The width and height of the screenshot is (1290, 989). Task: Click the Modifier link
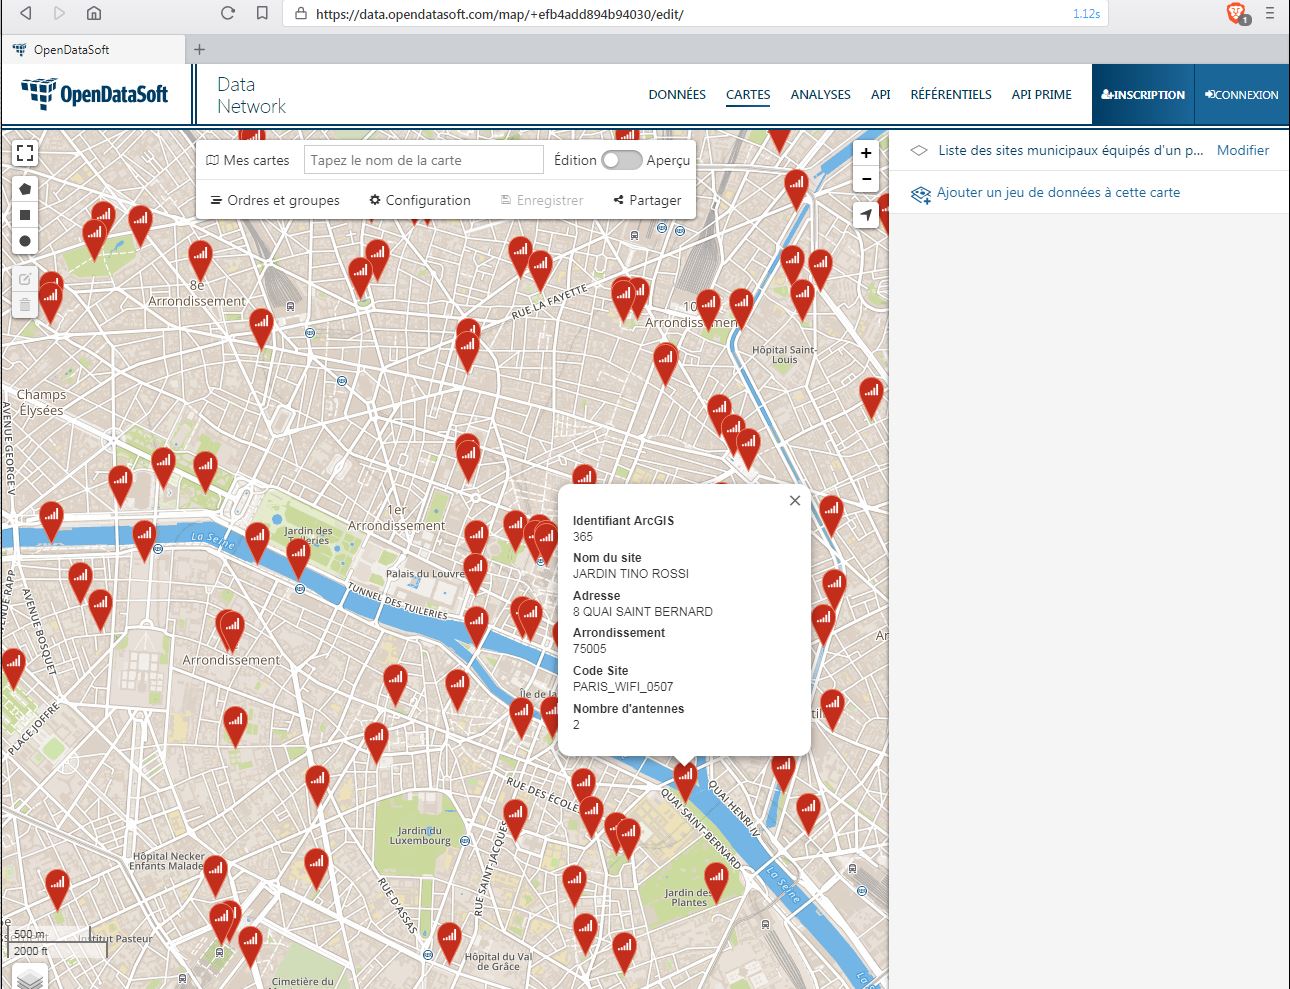click(x=1242, y=150)
